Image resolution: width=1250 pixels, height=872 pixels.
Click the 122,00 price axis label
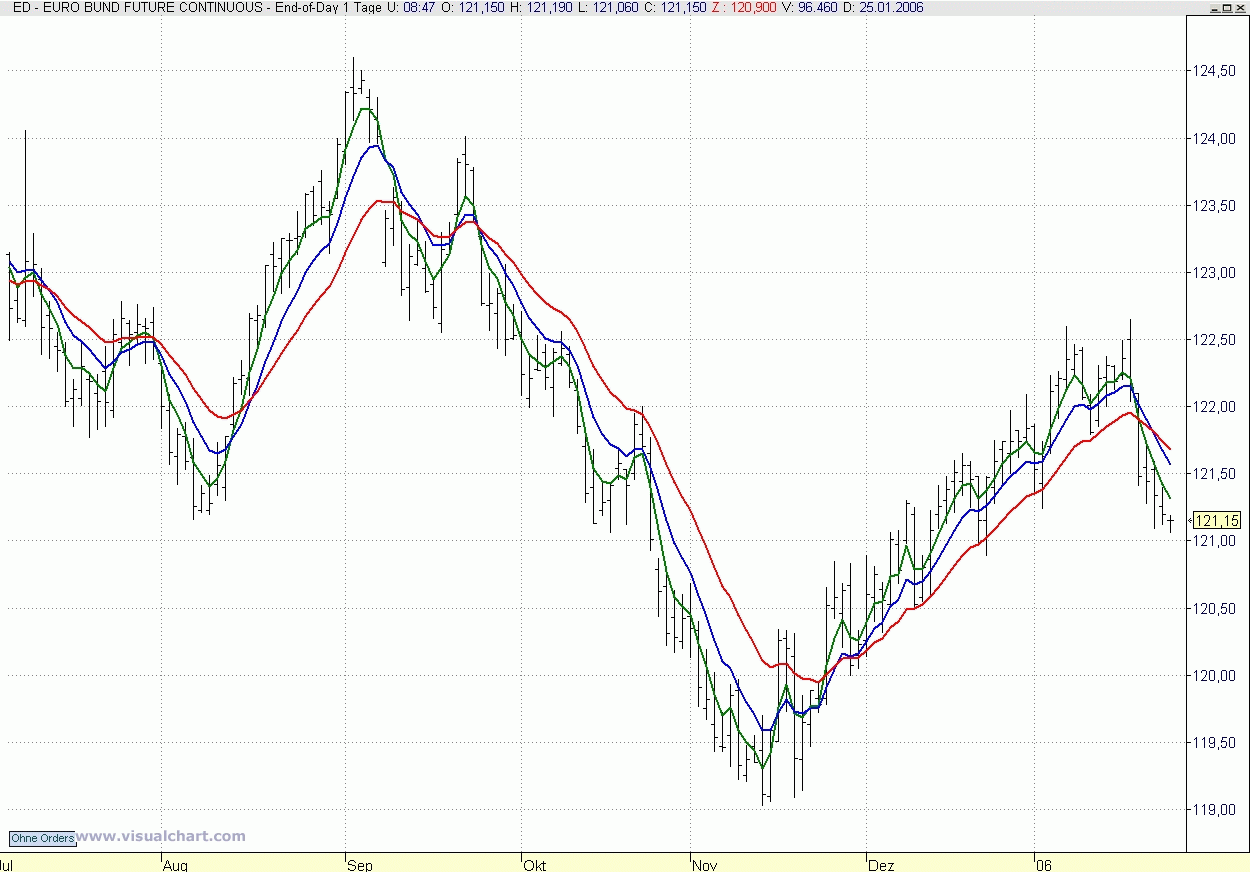pyautogui.click(x=1214, y=407)
